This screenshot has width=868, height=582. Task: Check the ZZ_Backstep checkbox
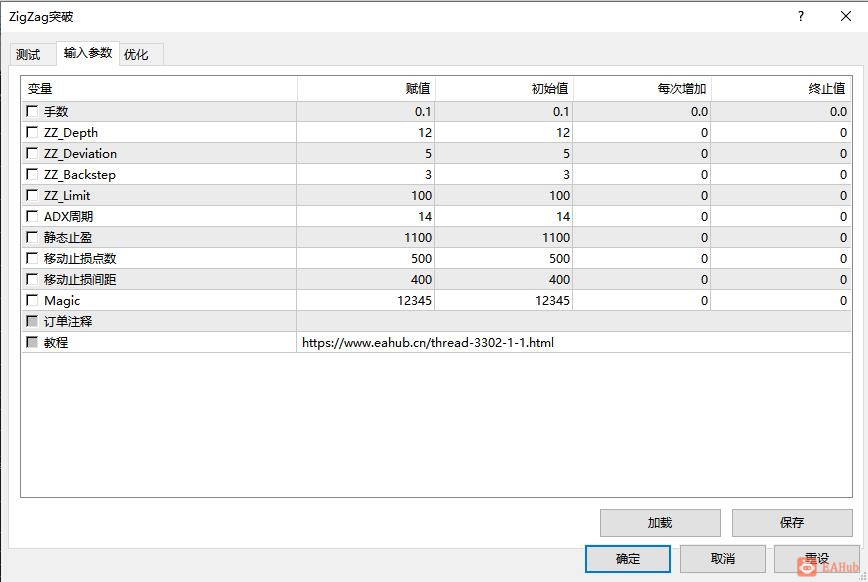[x=32, y=174]
